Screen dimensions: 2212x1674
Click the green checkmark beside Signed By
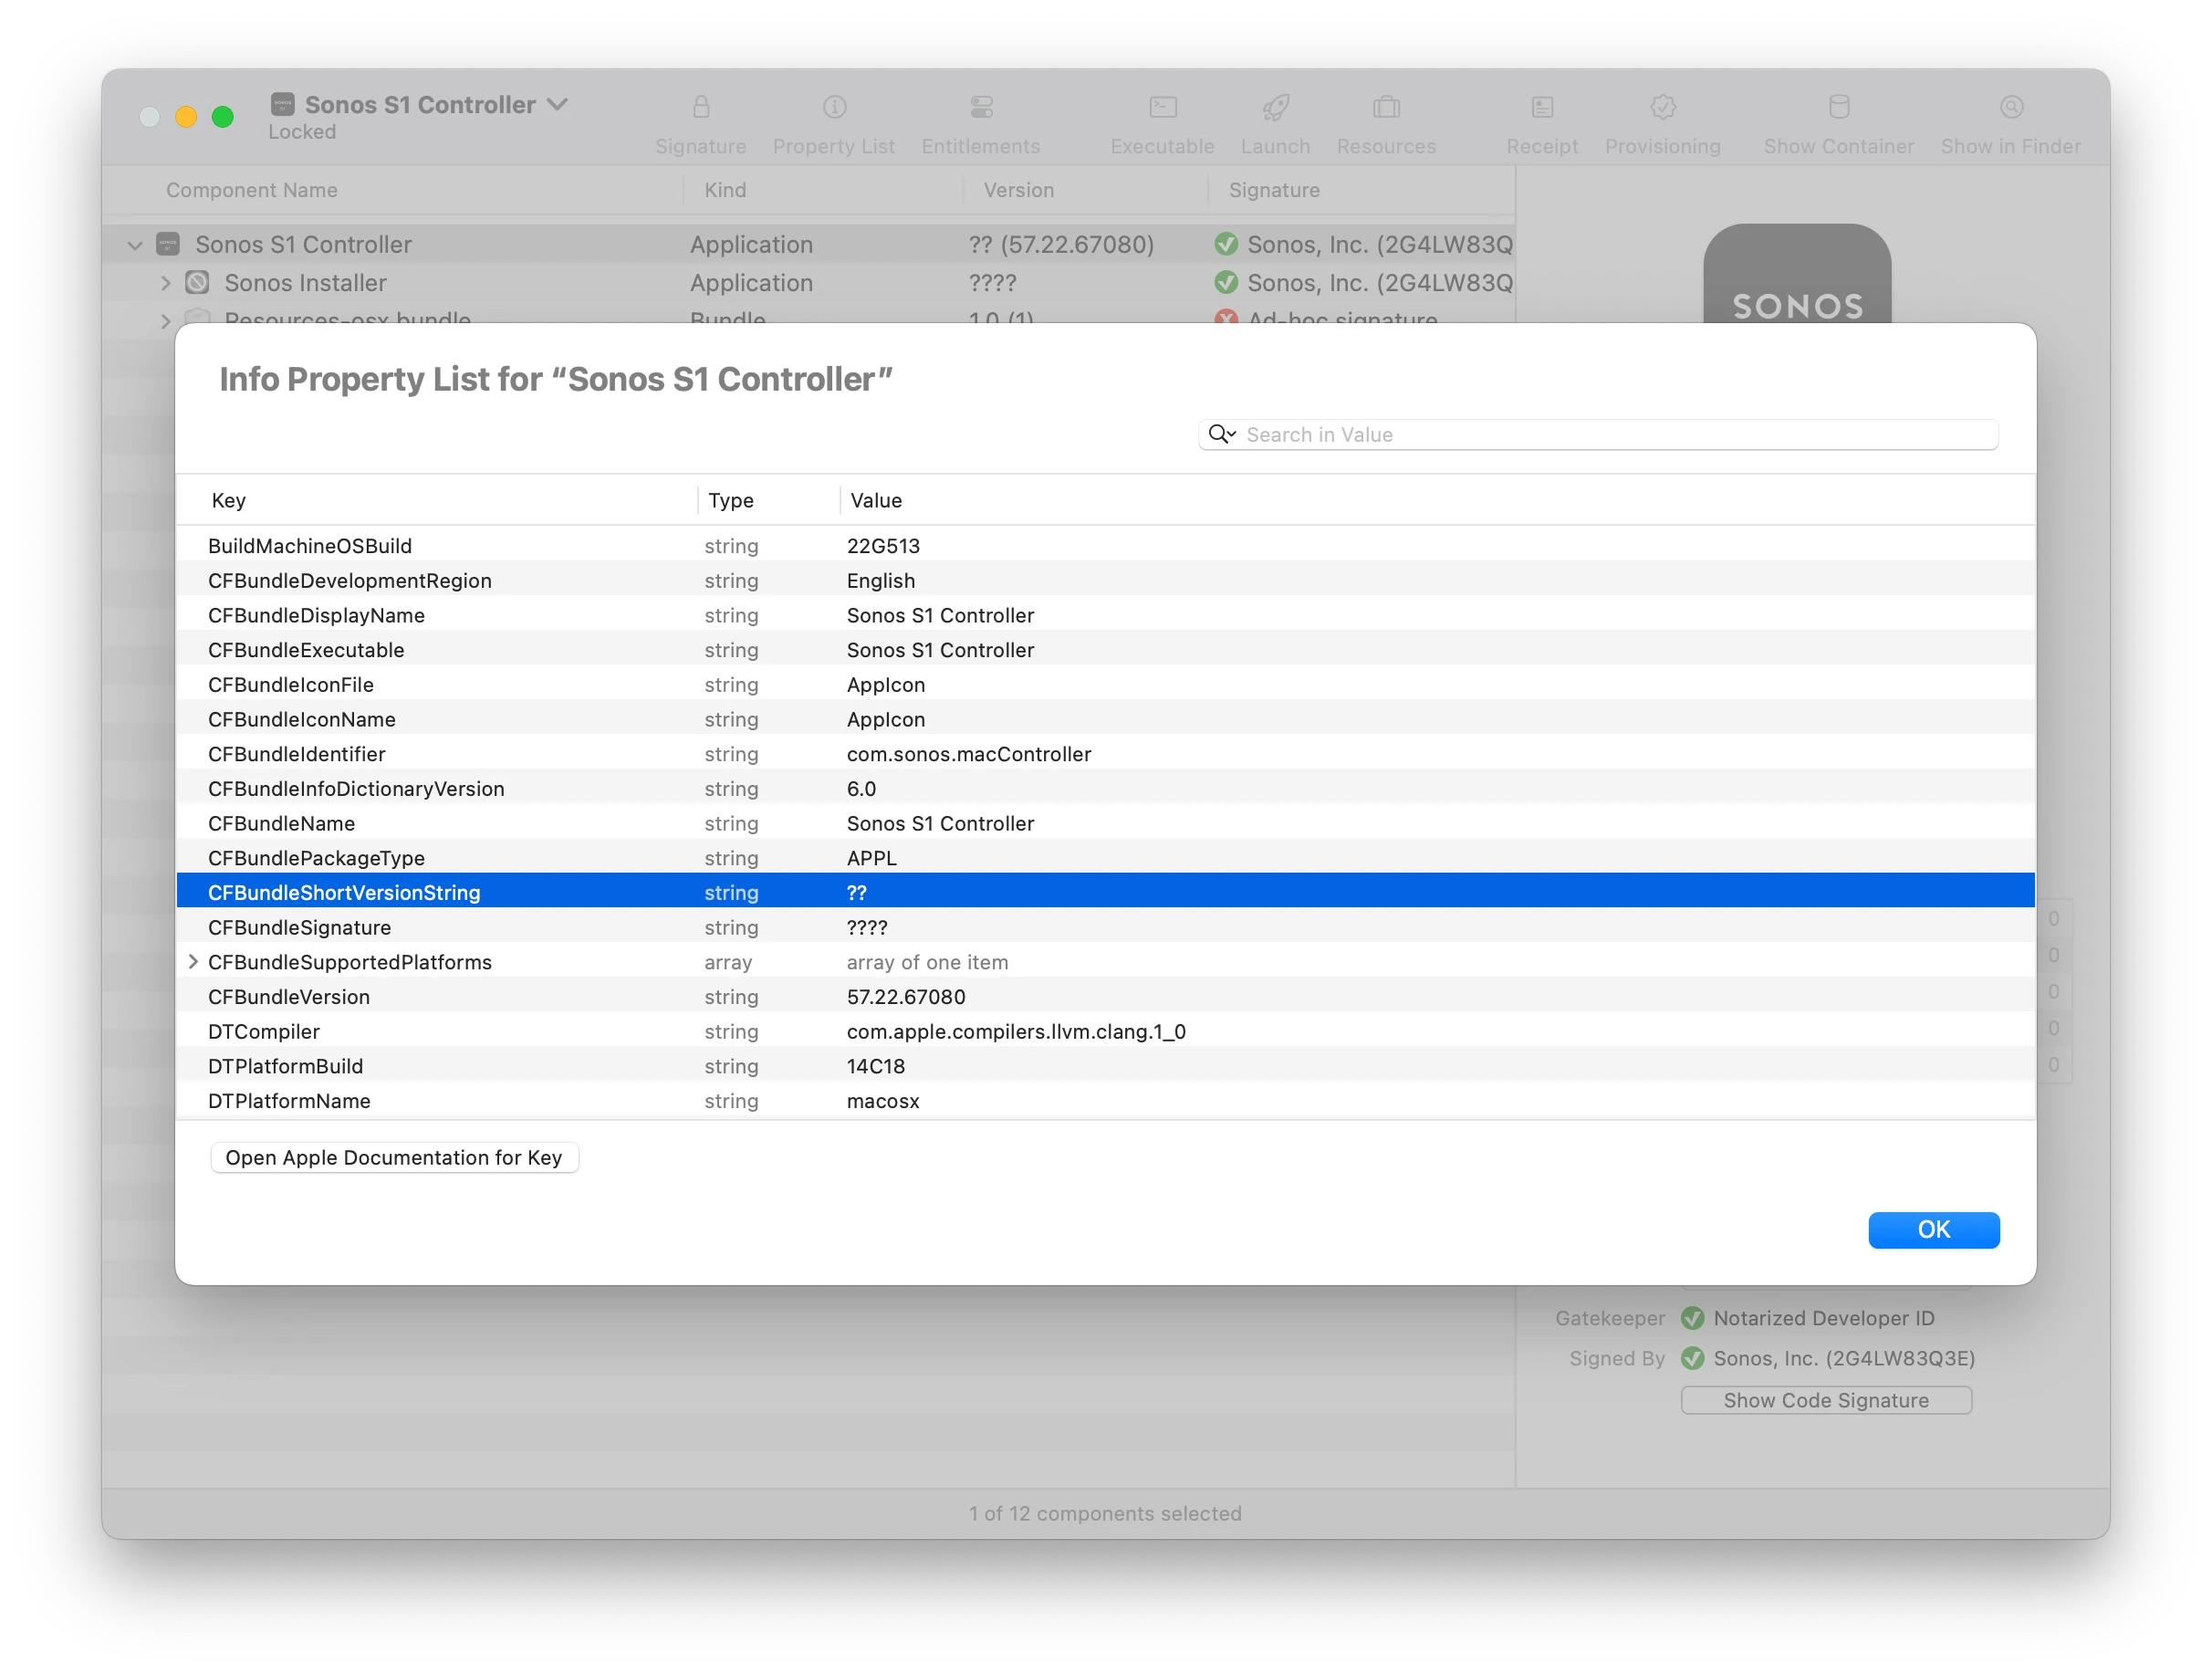[x=1692, y=1358]
